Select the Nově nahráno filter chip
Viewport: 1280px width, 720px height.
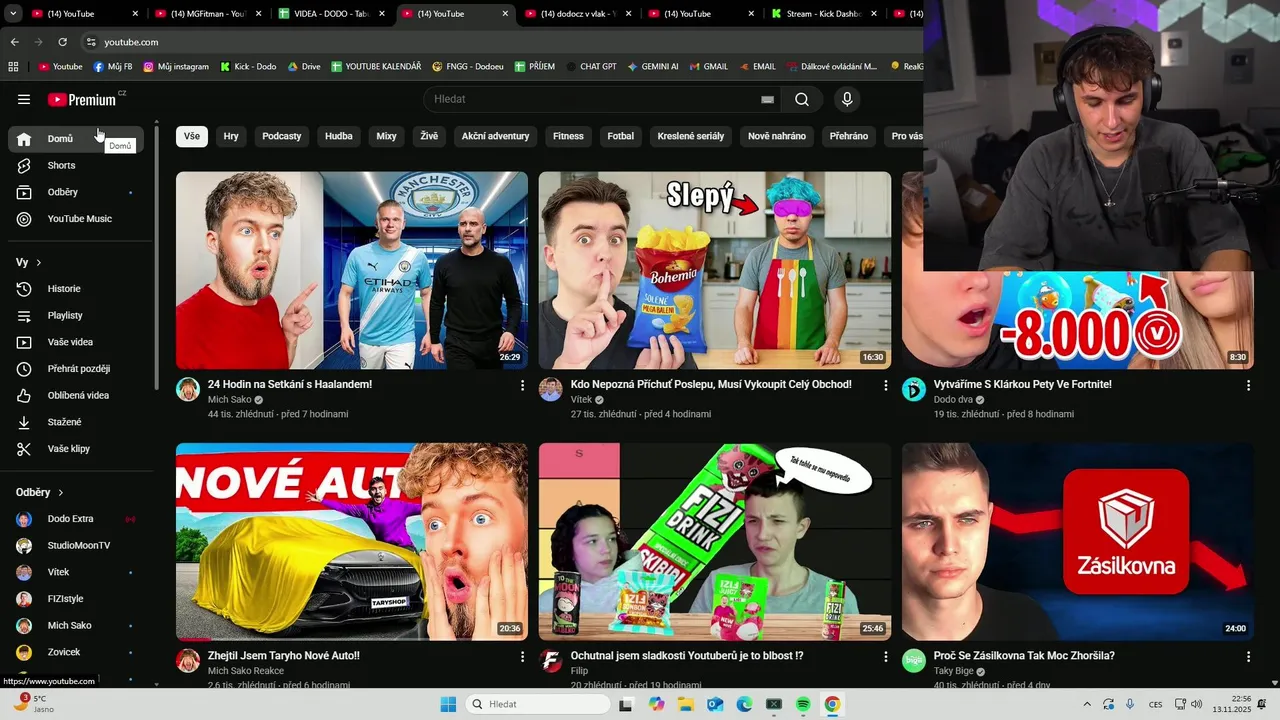[x=777, y=136]
